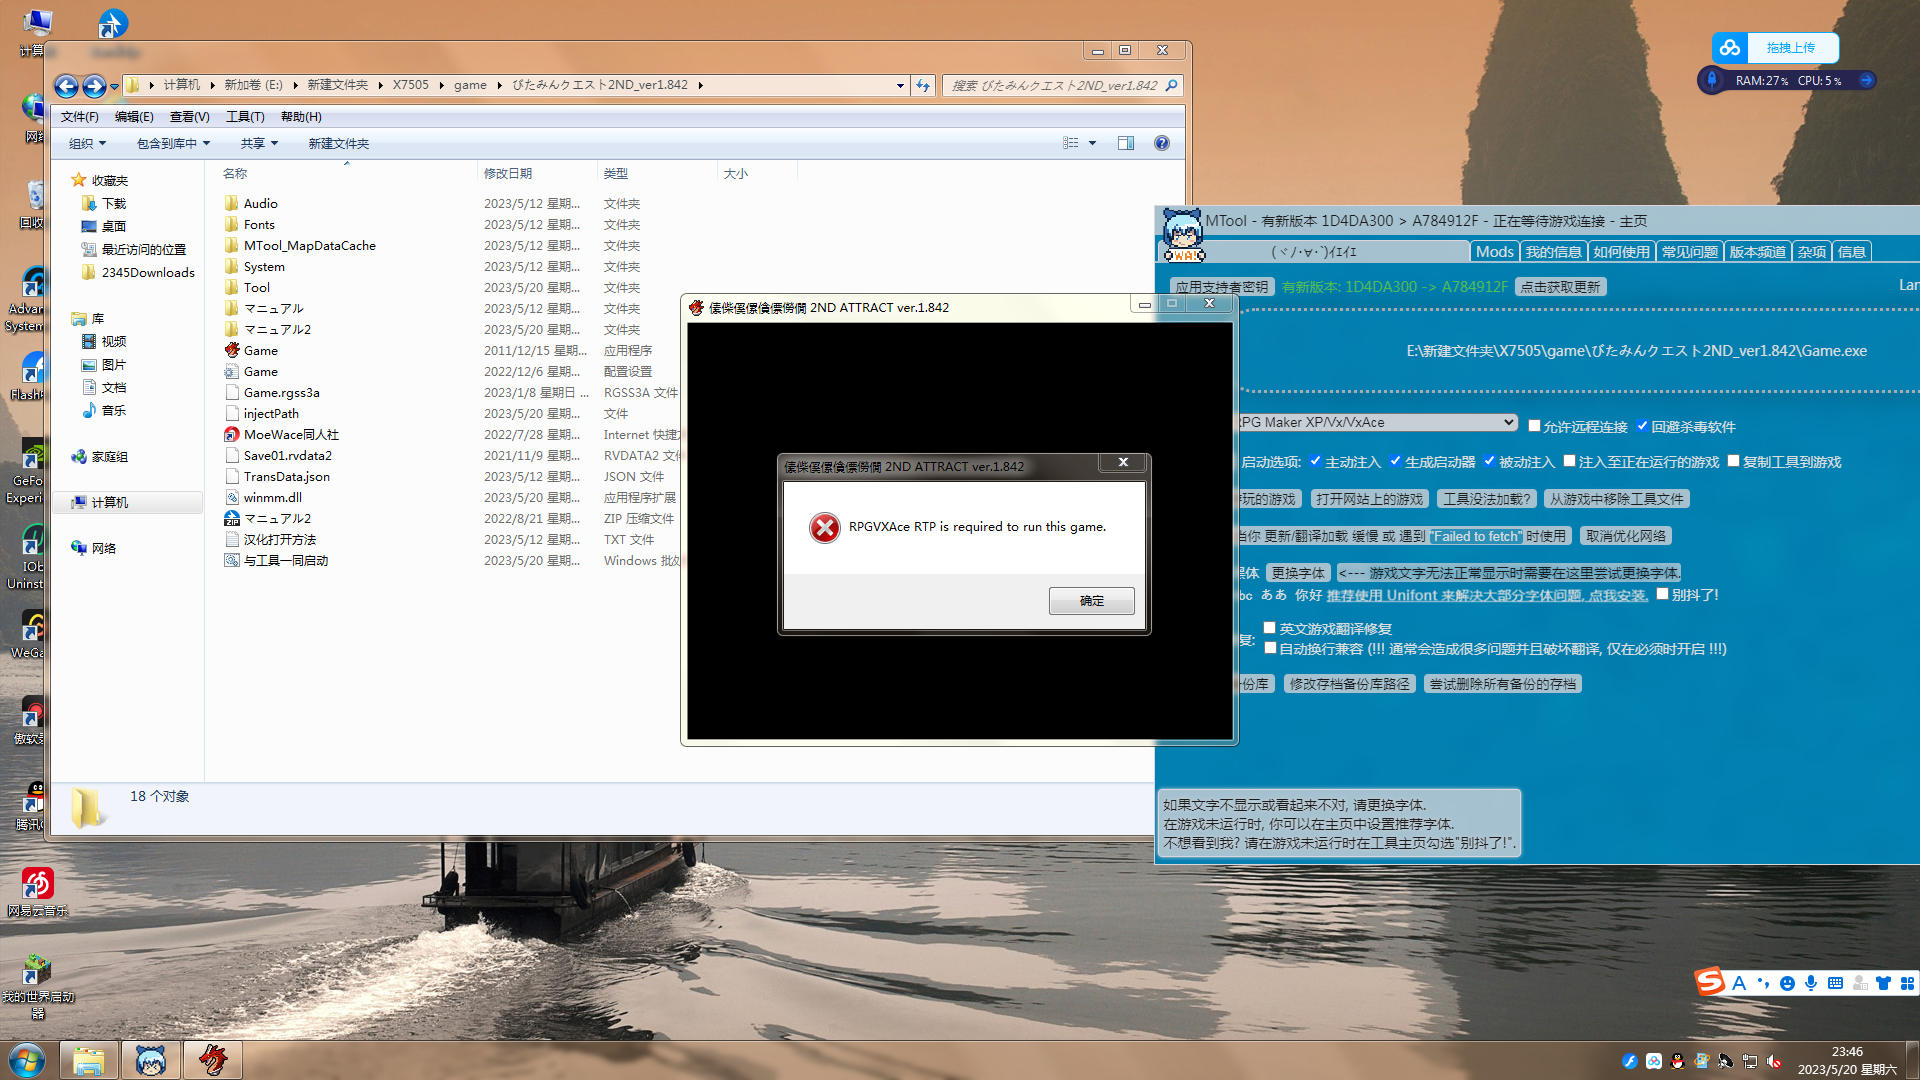Click the MTool character icon in taskbar
1920x1080 pixels.
coord(151,1060)
